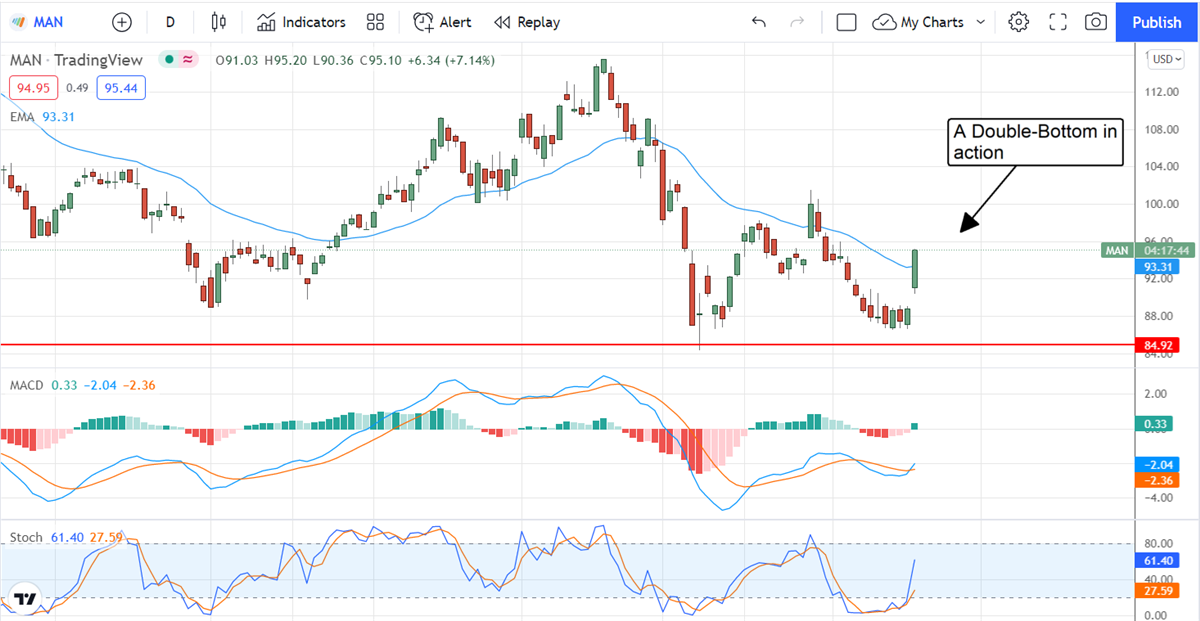Open the D time interval dropdown
The image size is (1200, 621).
tap(170, 22)
